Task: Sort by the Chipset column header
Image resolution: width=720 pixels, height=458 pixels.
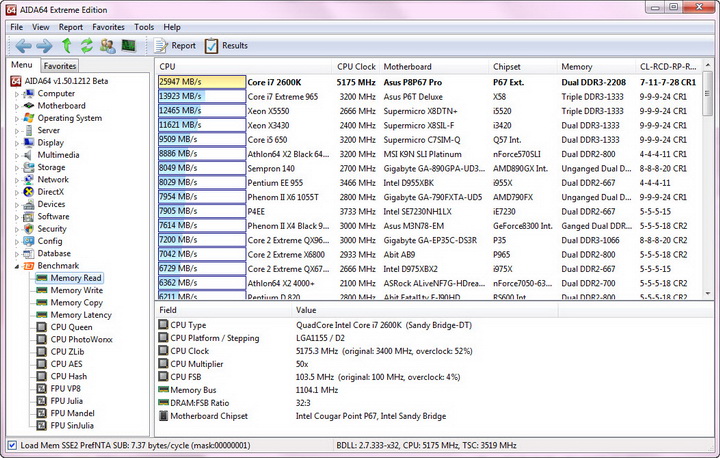Action: (x=523, y=67)
